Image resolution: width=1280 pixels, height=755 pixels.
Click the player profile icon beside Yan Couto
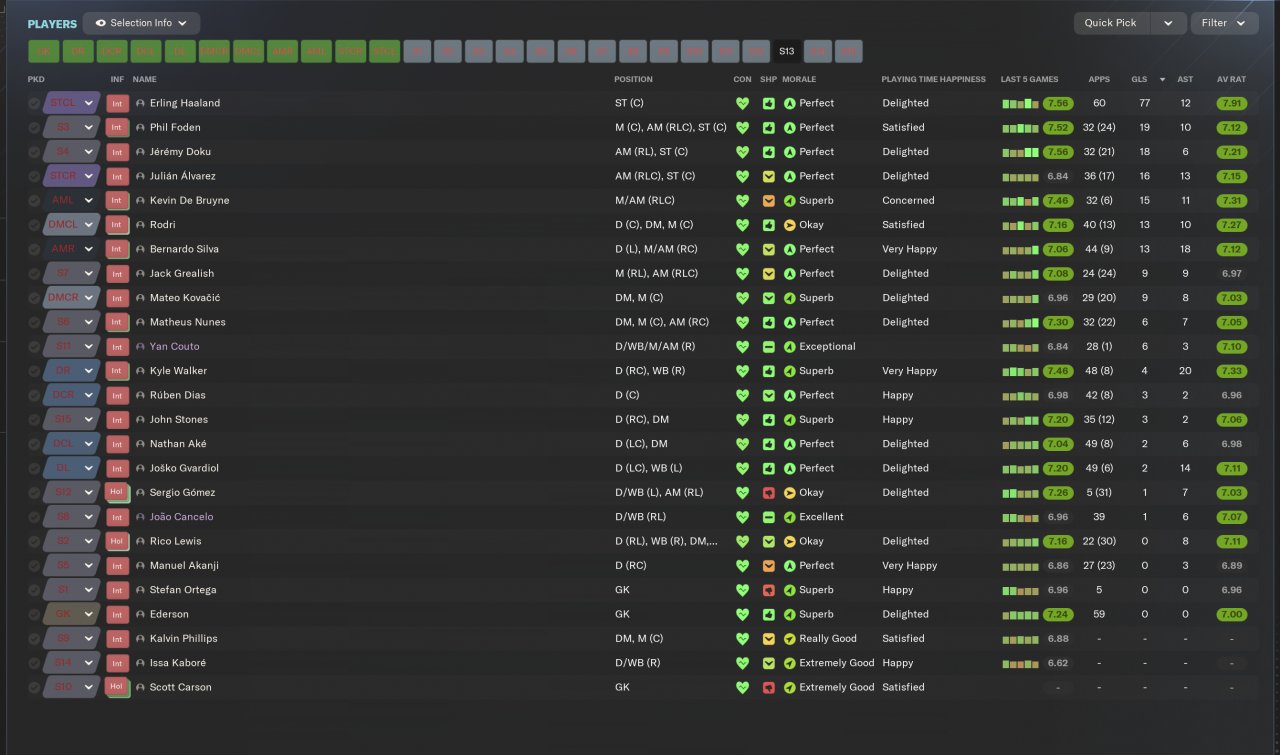(x=140, y=347)
